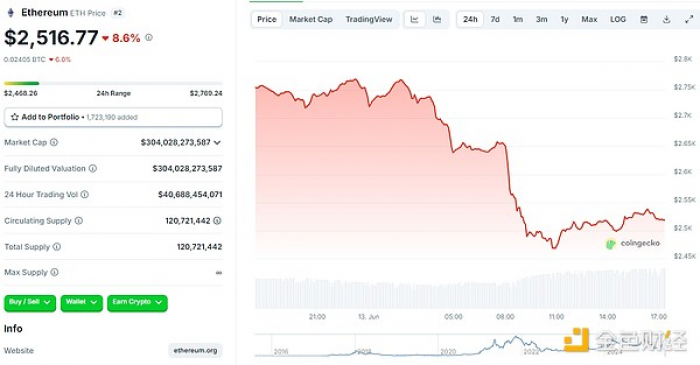
Task: Click the 24h Range progress bar
Action: click(x=113, y=83)
